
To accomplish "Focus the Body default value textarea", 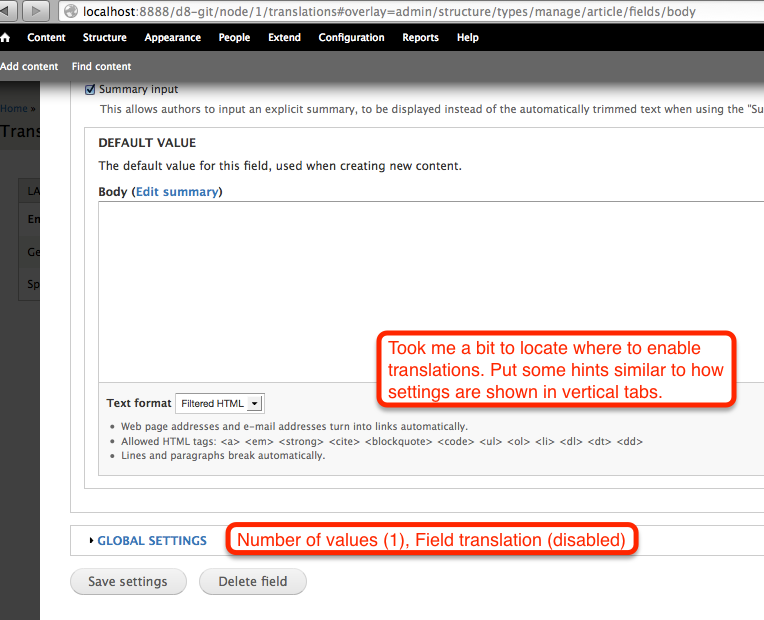I will click(x=431, y=291).
